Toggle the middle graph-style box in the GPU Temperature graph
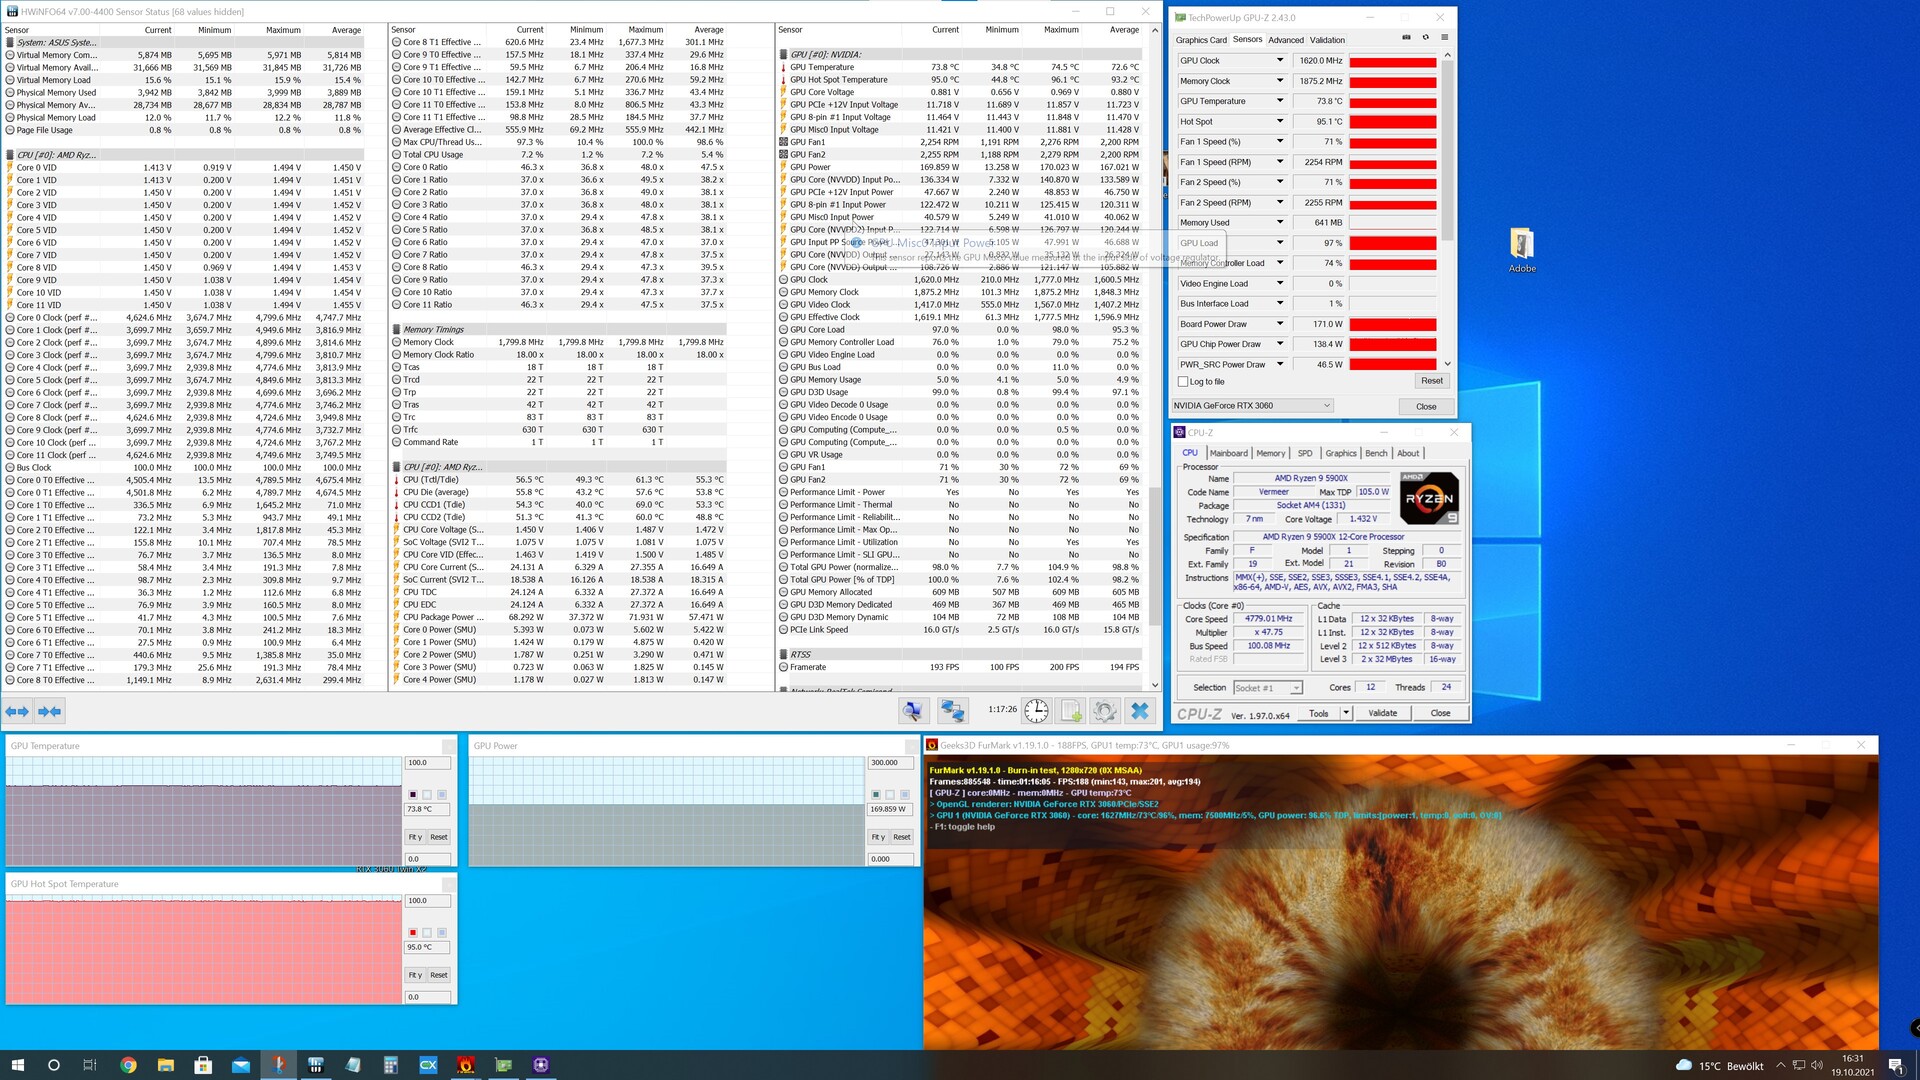1920x1080 pixels. coord(427,795)
